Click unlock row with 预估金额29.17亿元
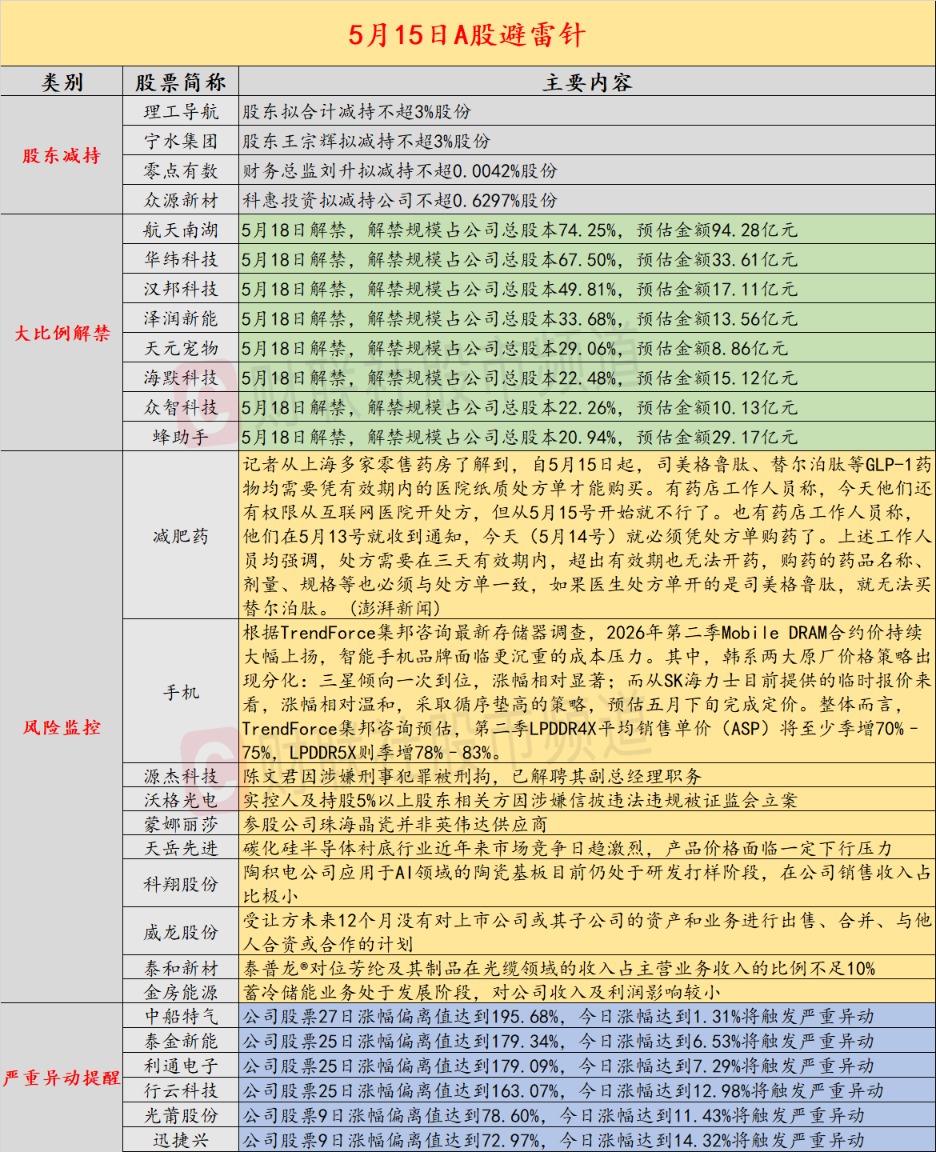This screenshot has width=936, height=1152. 587,436
